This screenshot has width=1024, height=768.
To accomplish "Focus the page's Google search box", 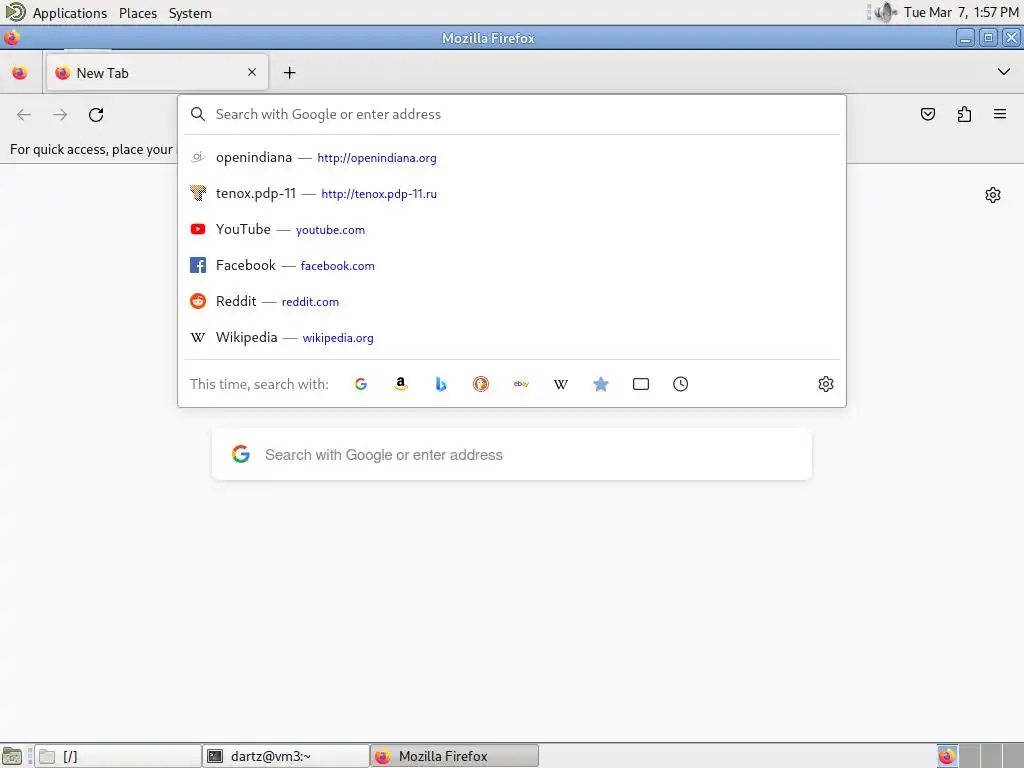I will [512, 455].
